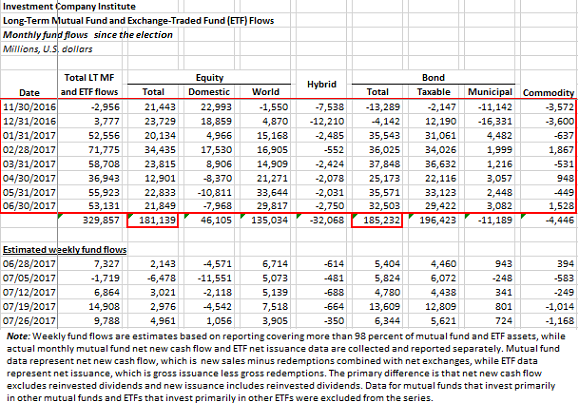Image resolution: width=579 pixels, height=403 pixels.
Task: Click the 11/30/2016 date cell
Action: pos(30,107)
